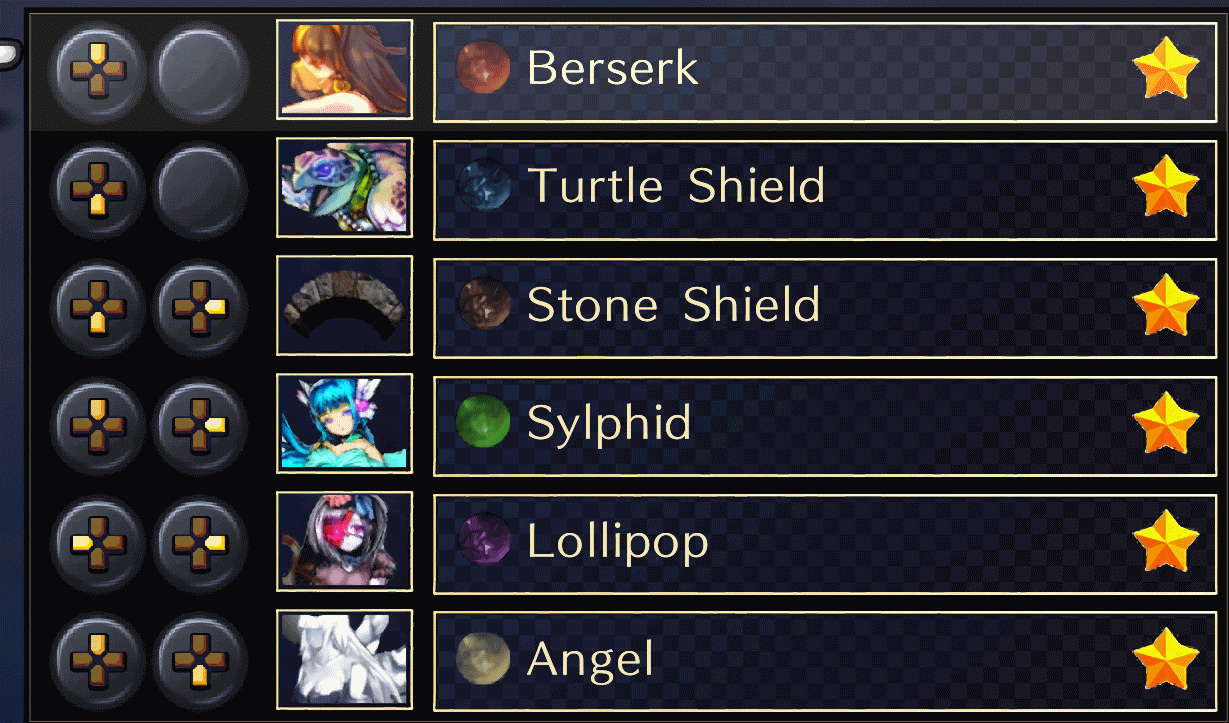This screenshot has width=1229, height=723.
Task: Click the stone arch shield thumbnail
Action: click(x=345, y=306)
